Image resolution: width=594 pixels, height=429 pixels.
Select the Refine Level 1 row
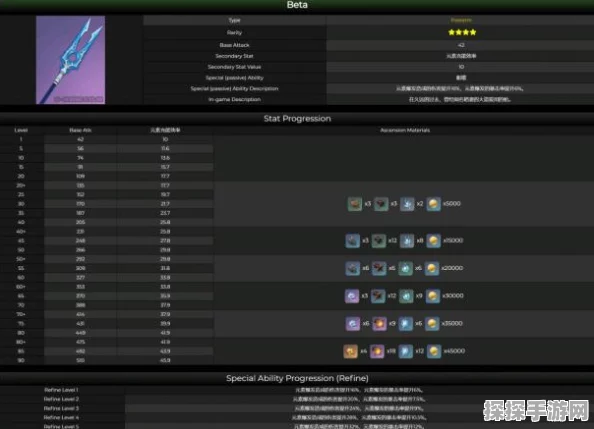[297, 390]
